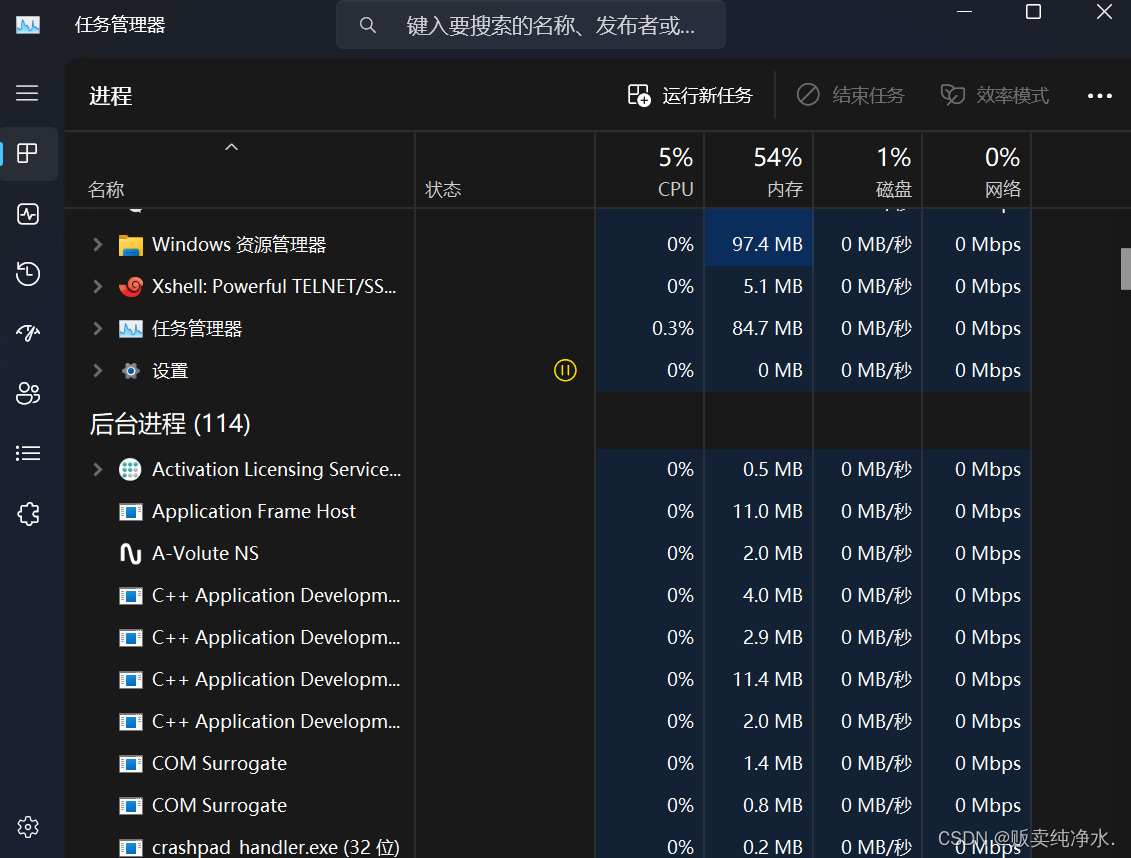Sort by 内存 column header
1131x858 pixels.
click(x=759, y=170)
